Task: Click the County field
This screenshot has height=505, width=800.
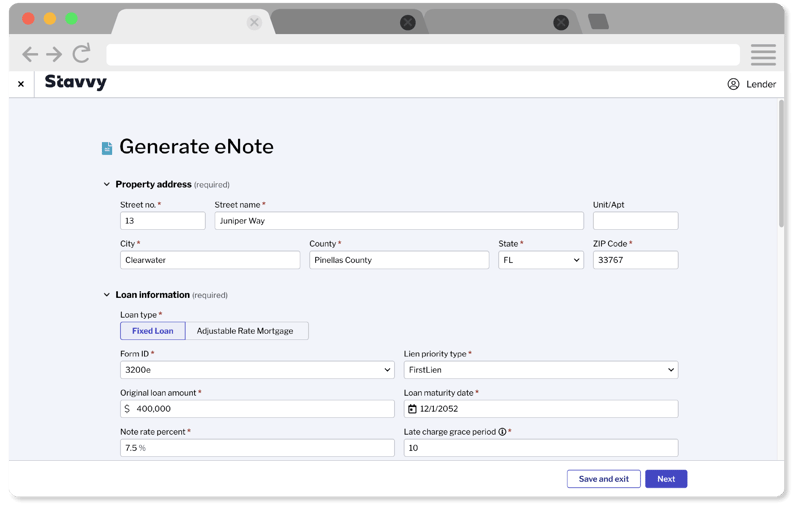Action: click(399, 260)
